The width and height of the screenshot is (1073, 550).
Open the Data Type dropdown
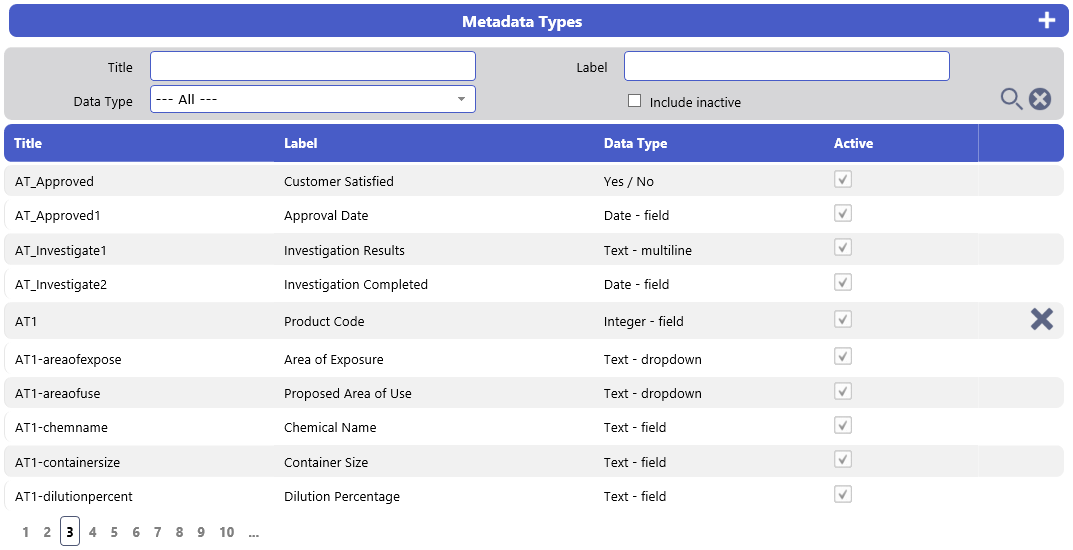[x=313, y=99]
